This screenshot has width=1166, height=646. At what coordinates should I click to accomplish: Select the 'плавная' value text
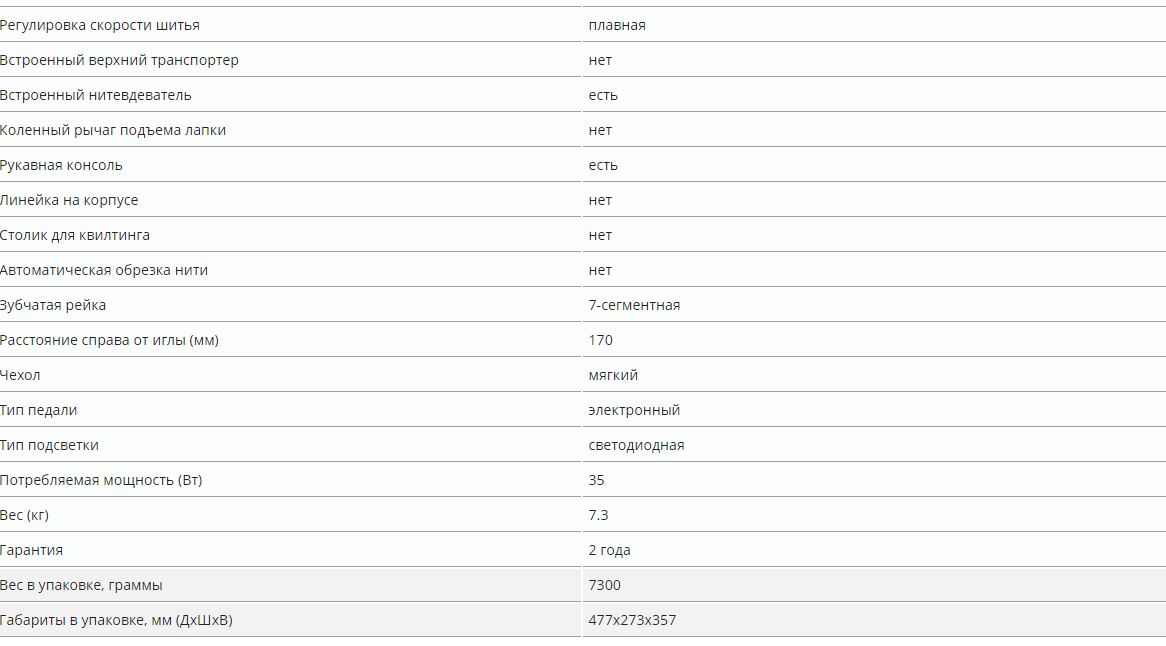pos(616,25)
